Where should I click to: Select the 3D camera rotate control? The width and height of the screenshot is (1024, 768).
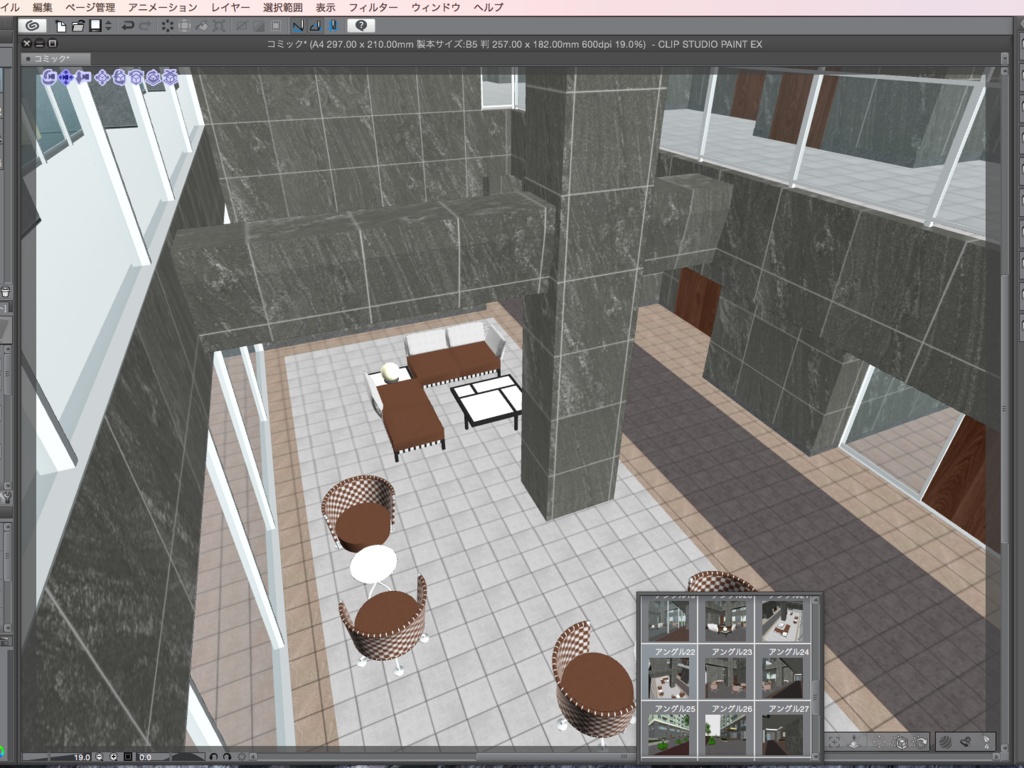(48, 77)
